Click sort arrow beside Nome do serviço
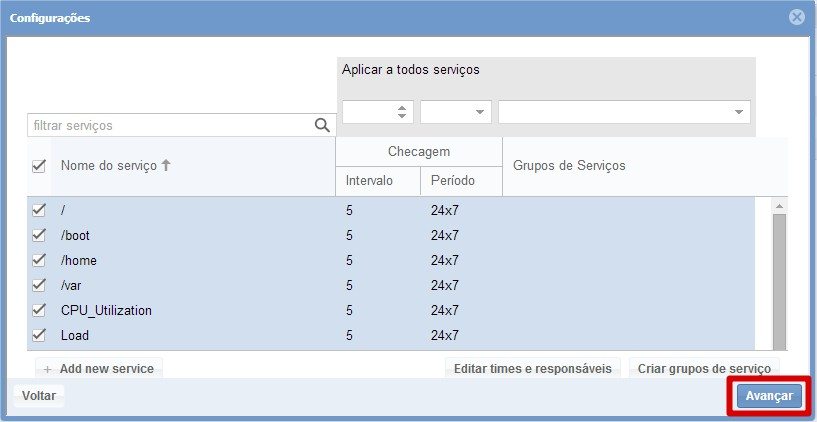The width and height of the screenshot is (817, 422). click(x=166, y=166)
